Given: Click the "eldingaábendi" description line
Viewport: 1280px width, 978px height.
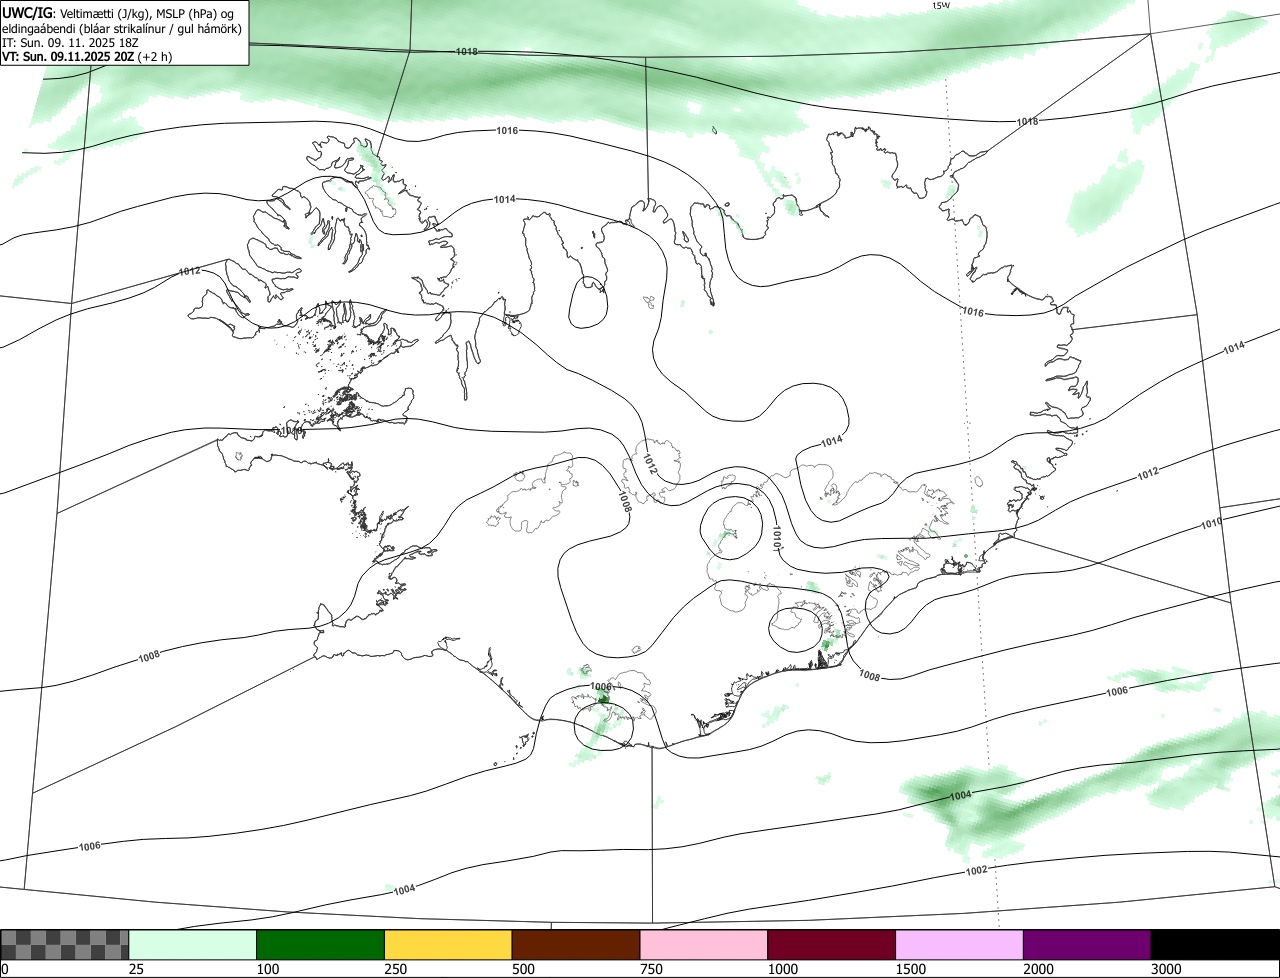Looking at the screenshot, I should pyautogui.click(x=122, y=29).
